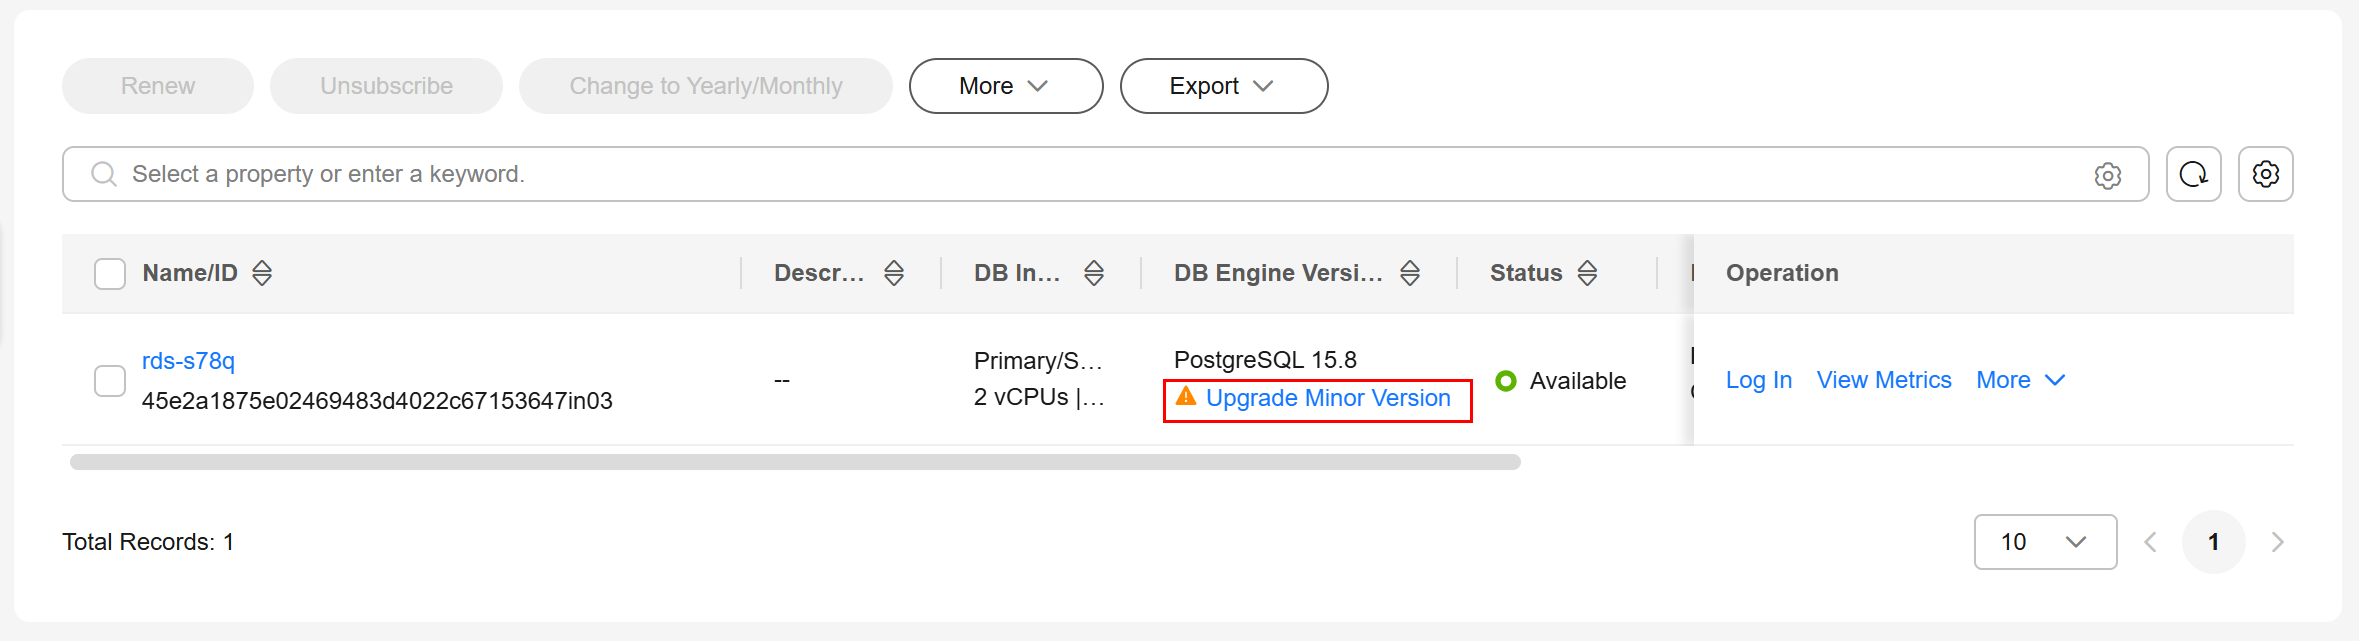Select the rds-s78q row checkbox
The image size is (2359, 641).
[x=110, y=381]
